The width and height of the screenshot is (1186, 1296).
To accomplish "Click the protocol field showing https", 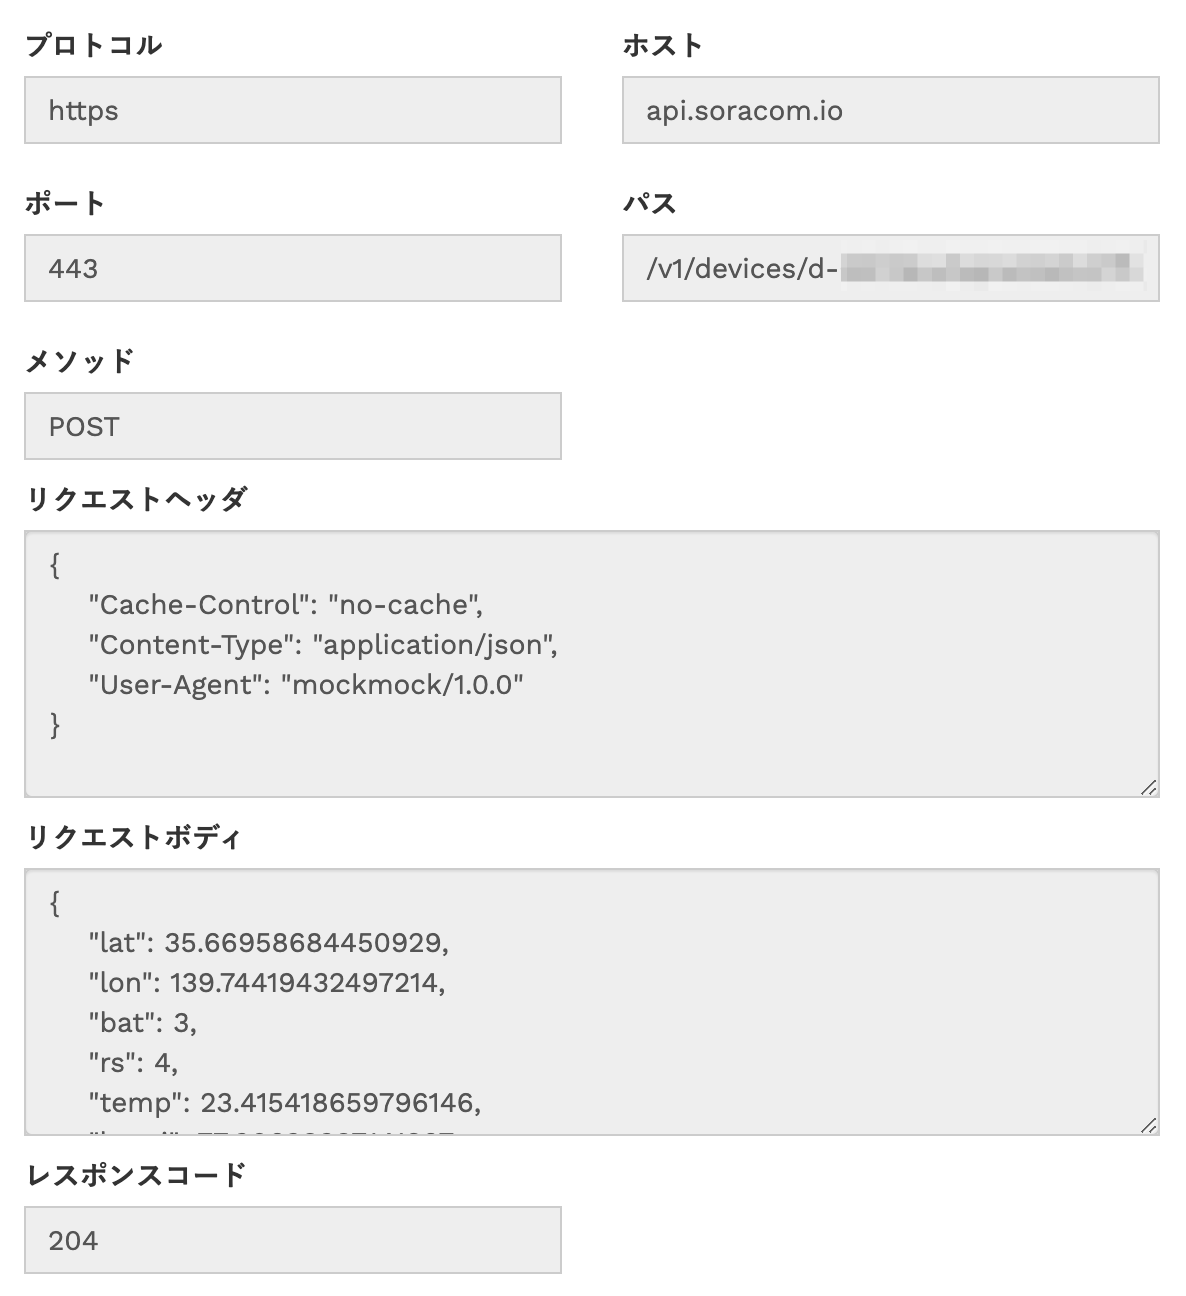I will coord(292,110).
